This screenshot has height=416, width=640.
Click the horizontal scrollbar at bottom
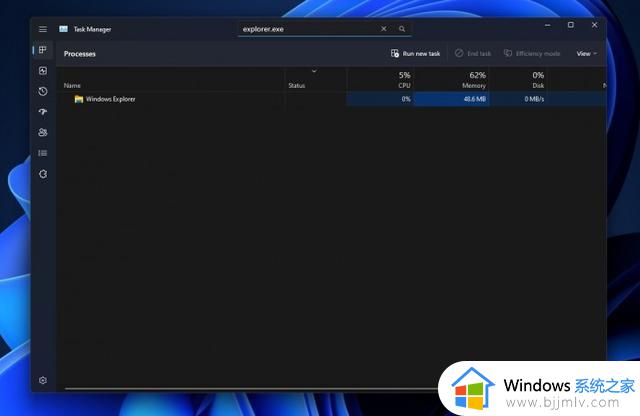pyautogui.click(x=251, y=388)
